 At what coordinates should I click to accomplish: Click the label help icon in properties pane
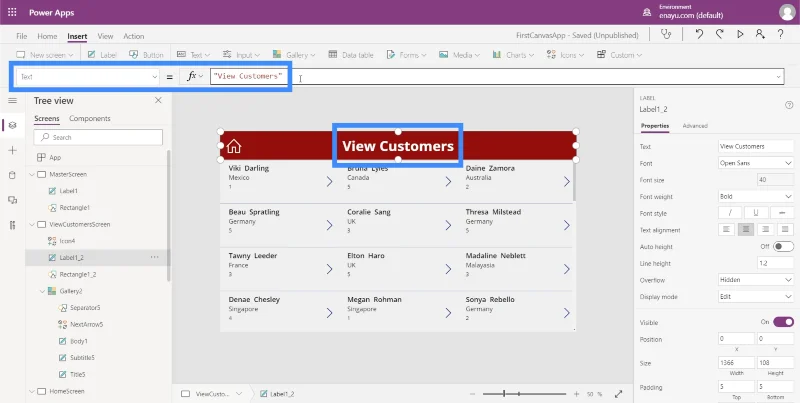tap(789, 105)
